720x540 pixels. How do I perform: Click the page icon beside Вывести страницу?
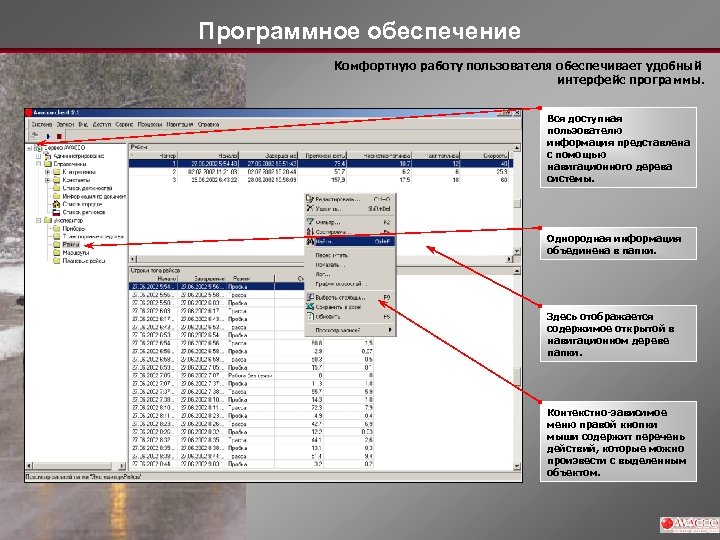[x=310, y=298]
